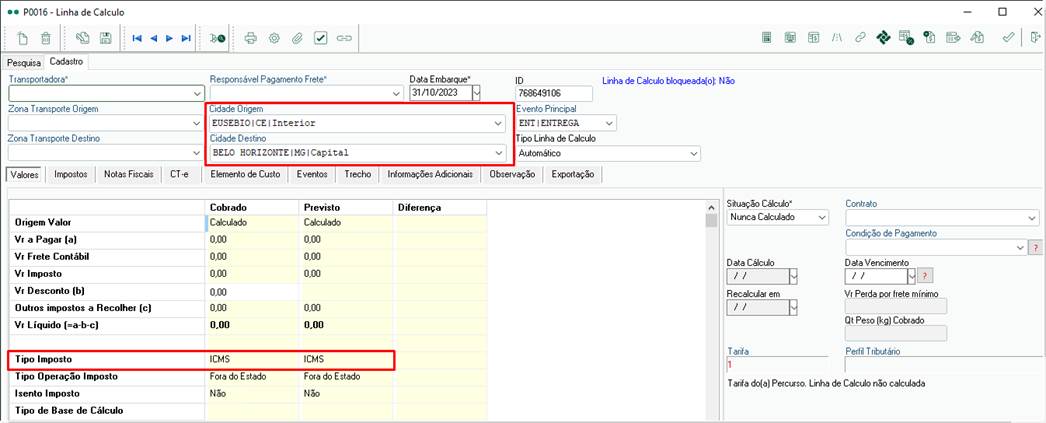Click the ID input field
Screen dimensions: 1046x423
(554, 93)
